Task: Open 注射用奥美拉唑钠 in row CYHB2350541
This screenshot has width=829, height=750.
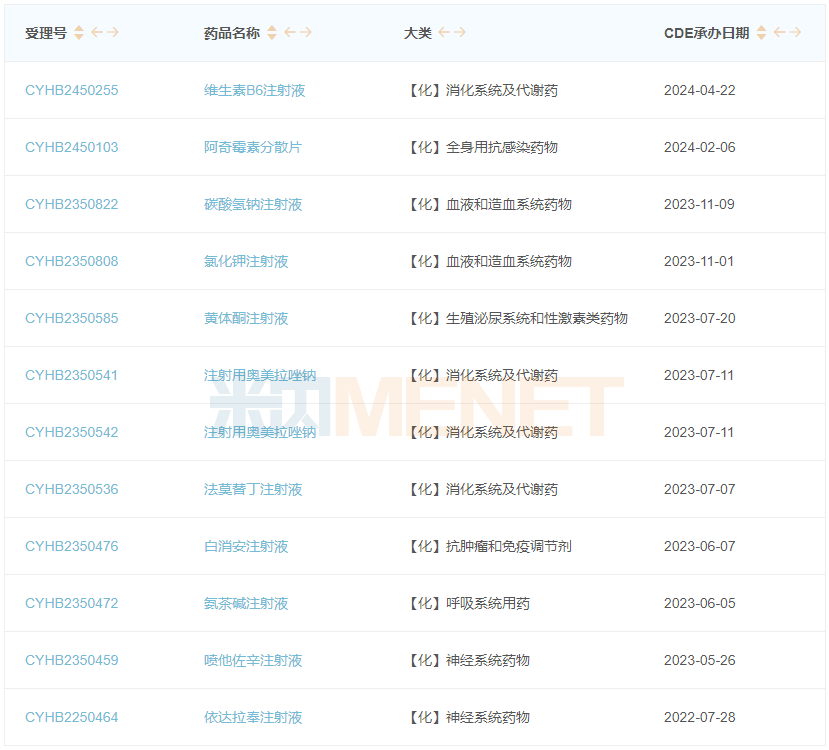Action: click(x=260, y=376)
